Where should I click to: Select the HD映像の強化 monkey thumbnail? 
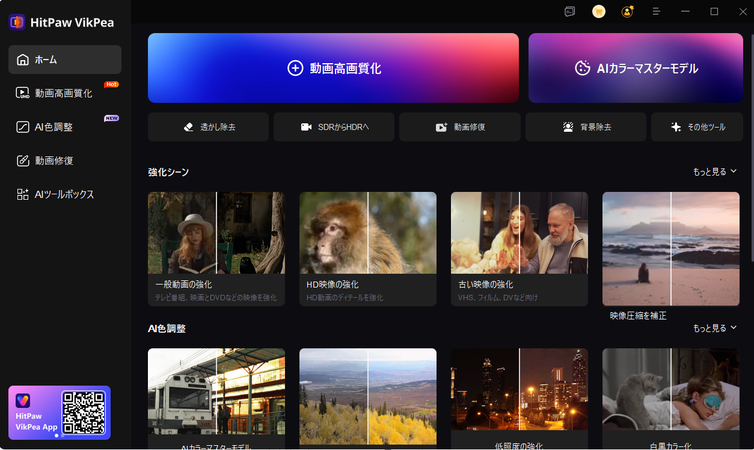(x=367, y=233)
